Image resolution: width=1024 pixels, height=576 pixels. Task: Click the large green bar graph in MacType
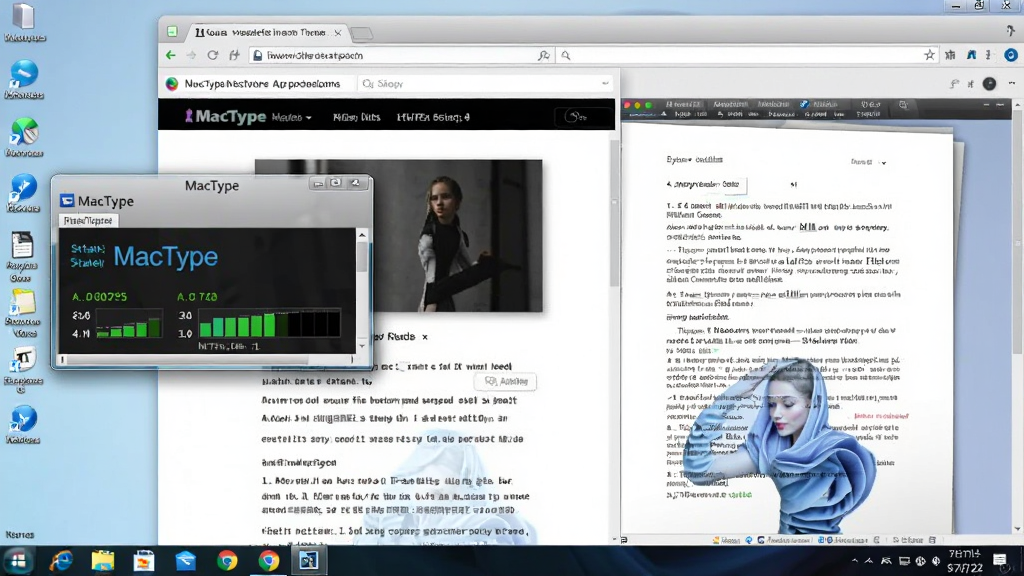tap(269, 323)
